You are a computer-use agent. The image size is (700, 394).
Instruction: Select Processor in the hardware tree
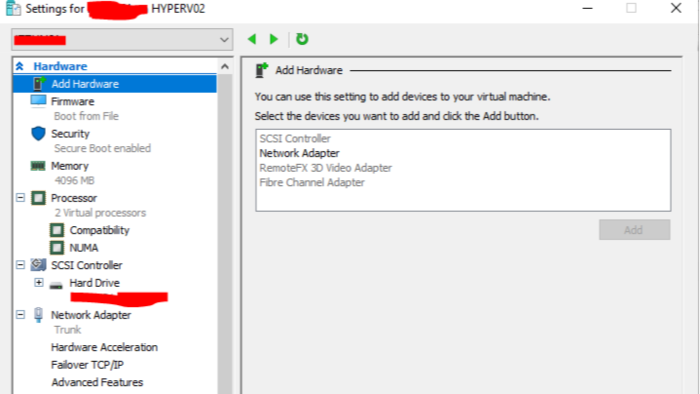(x=74, y=198)
